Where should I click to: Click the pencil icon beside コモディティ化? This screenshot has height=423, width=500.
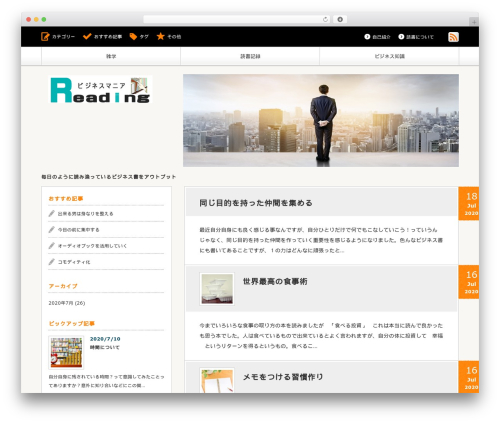click(51, 262)
